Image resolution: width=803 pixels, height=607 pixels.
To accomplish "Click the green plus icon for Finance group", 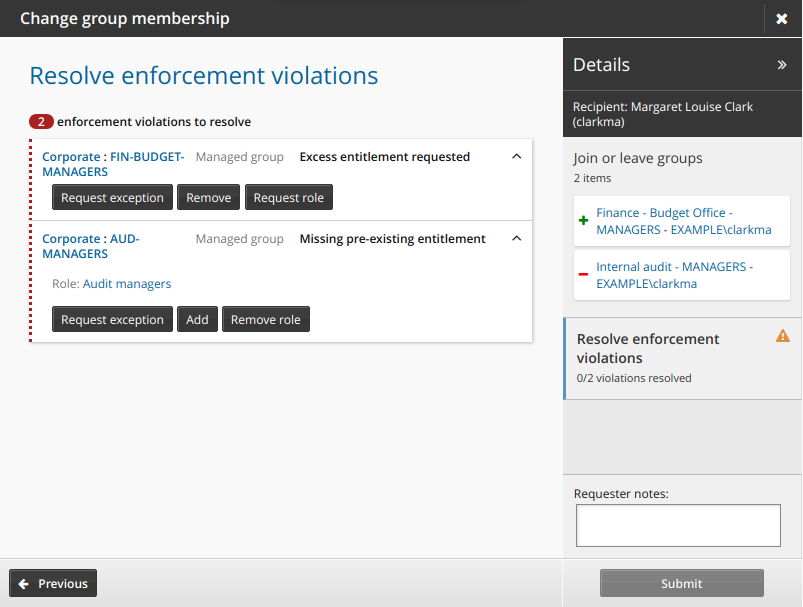I will [584, 220].
